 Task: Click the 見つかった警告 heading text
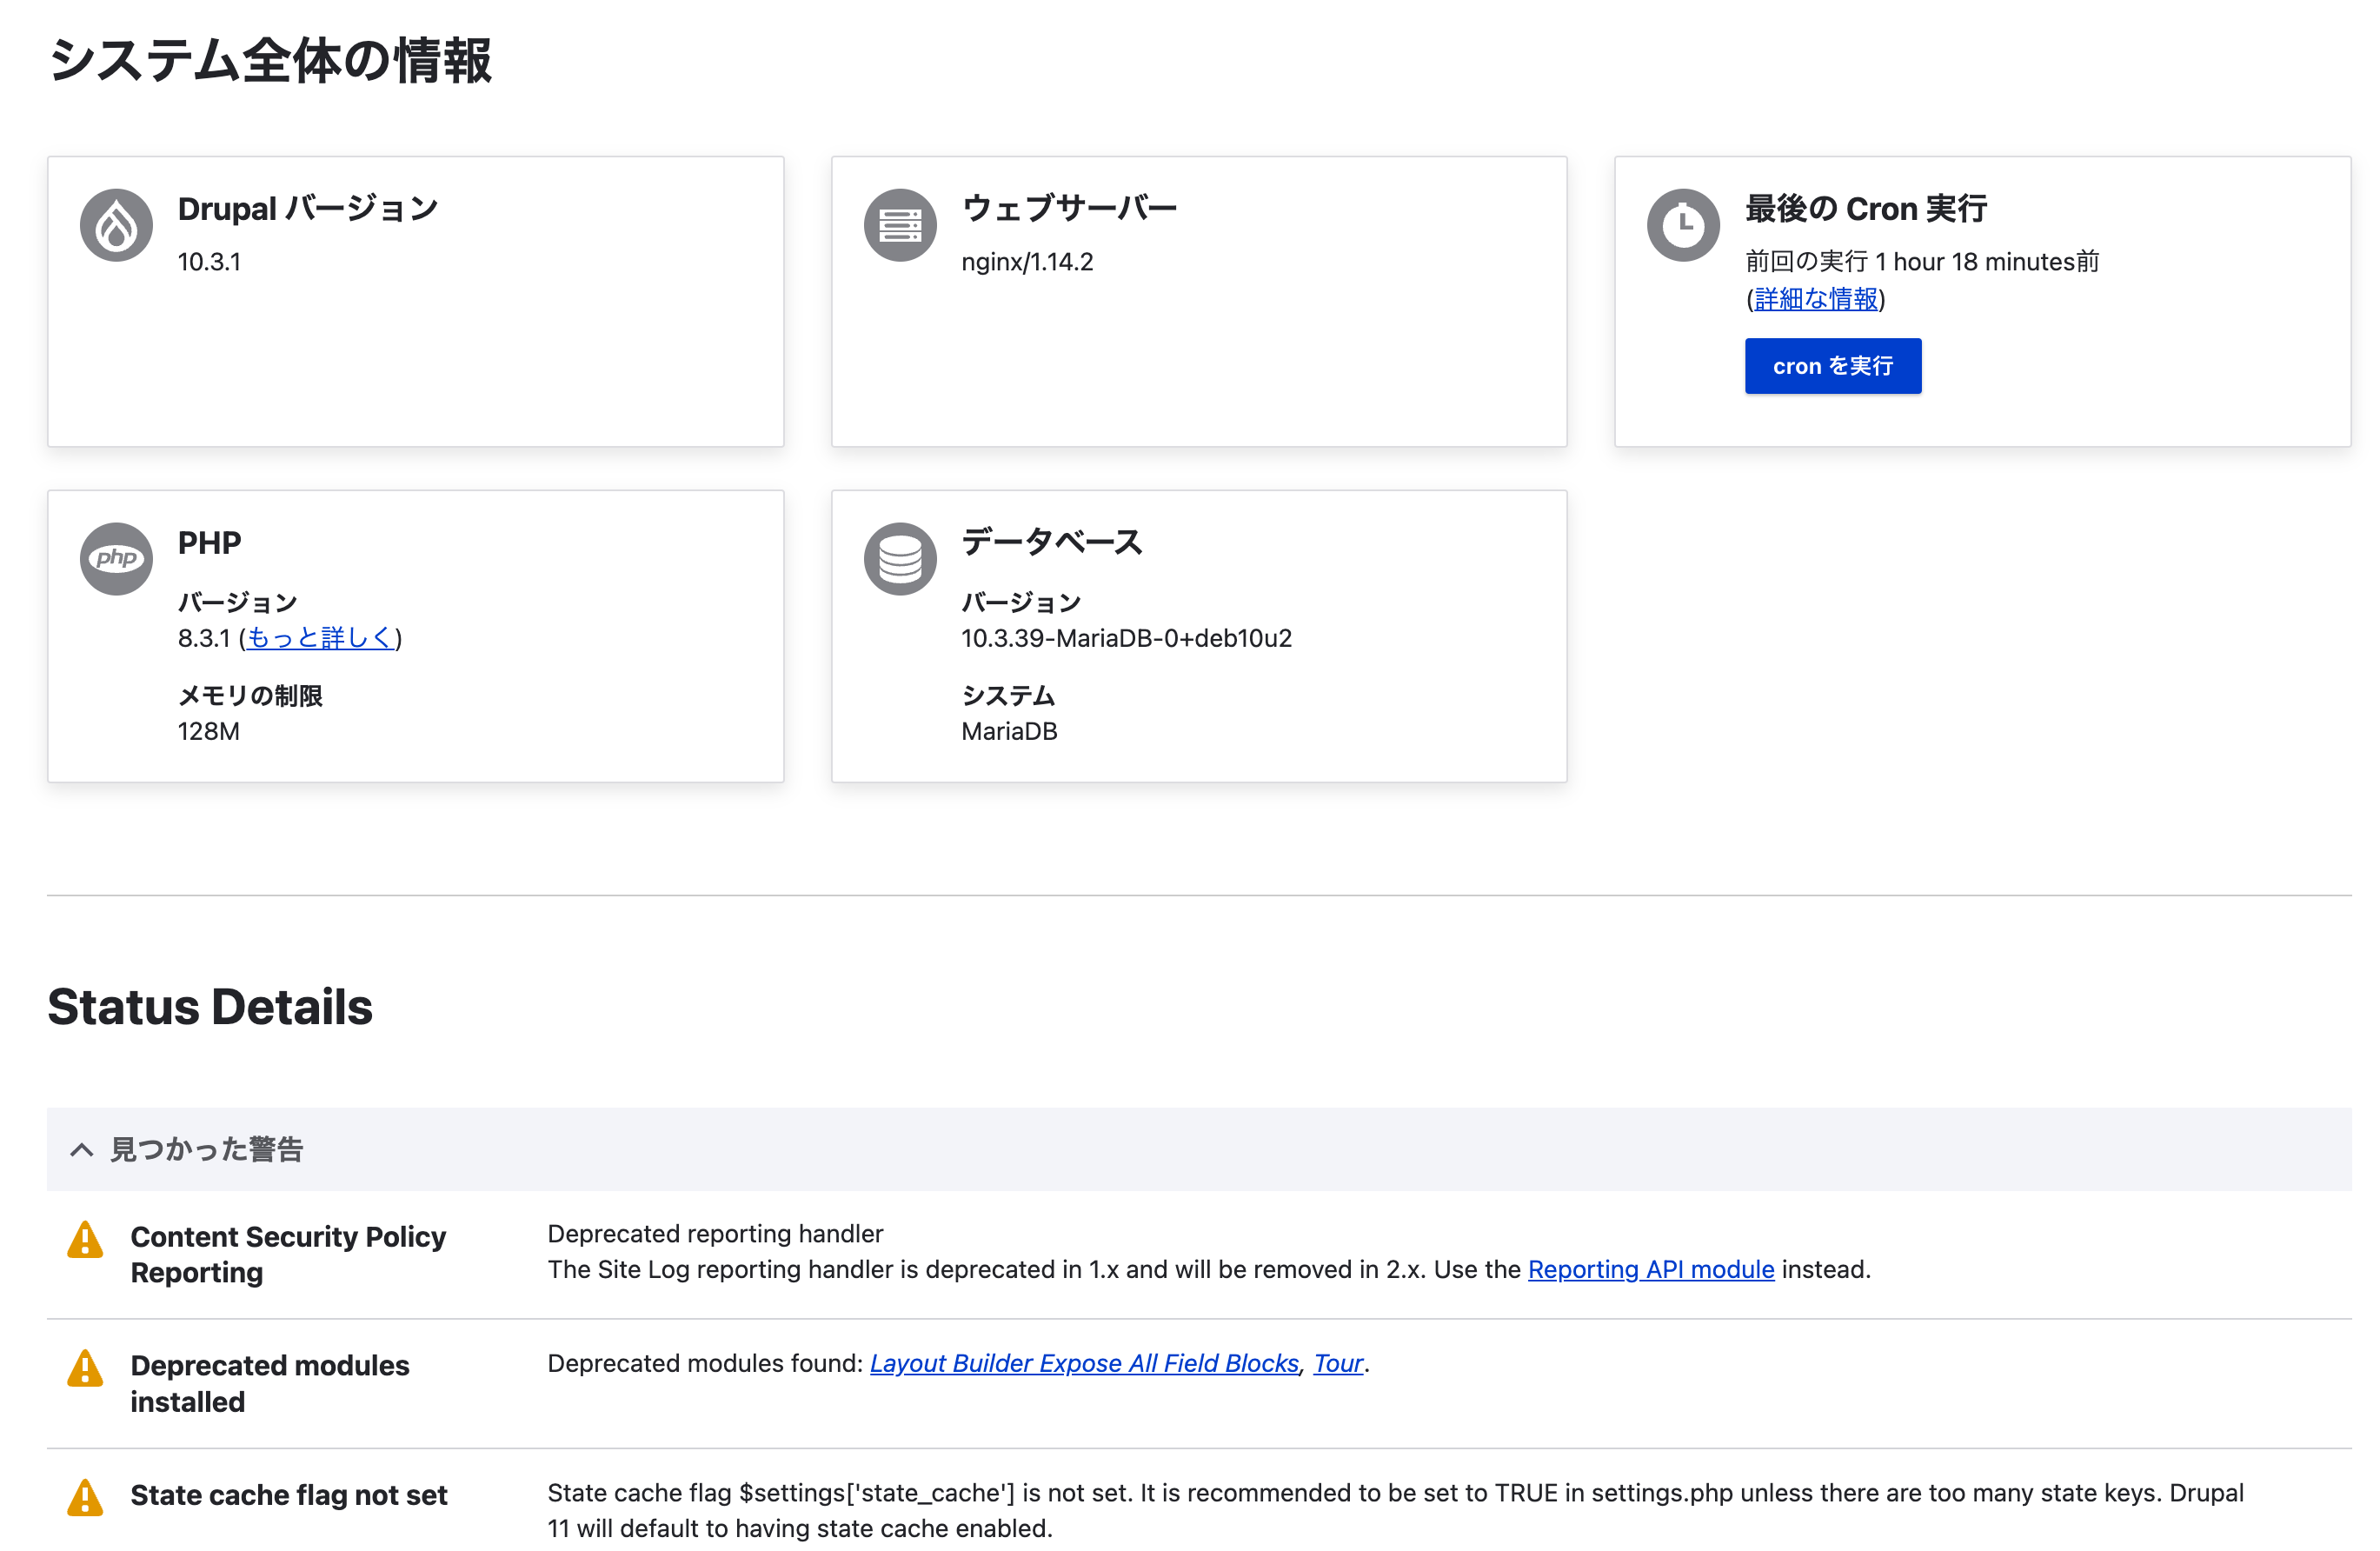point(206,1150)
